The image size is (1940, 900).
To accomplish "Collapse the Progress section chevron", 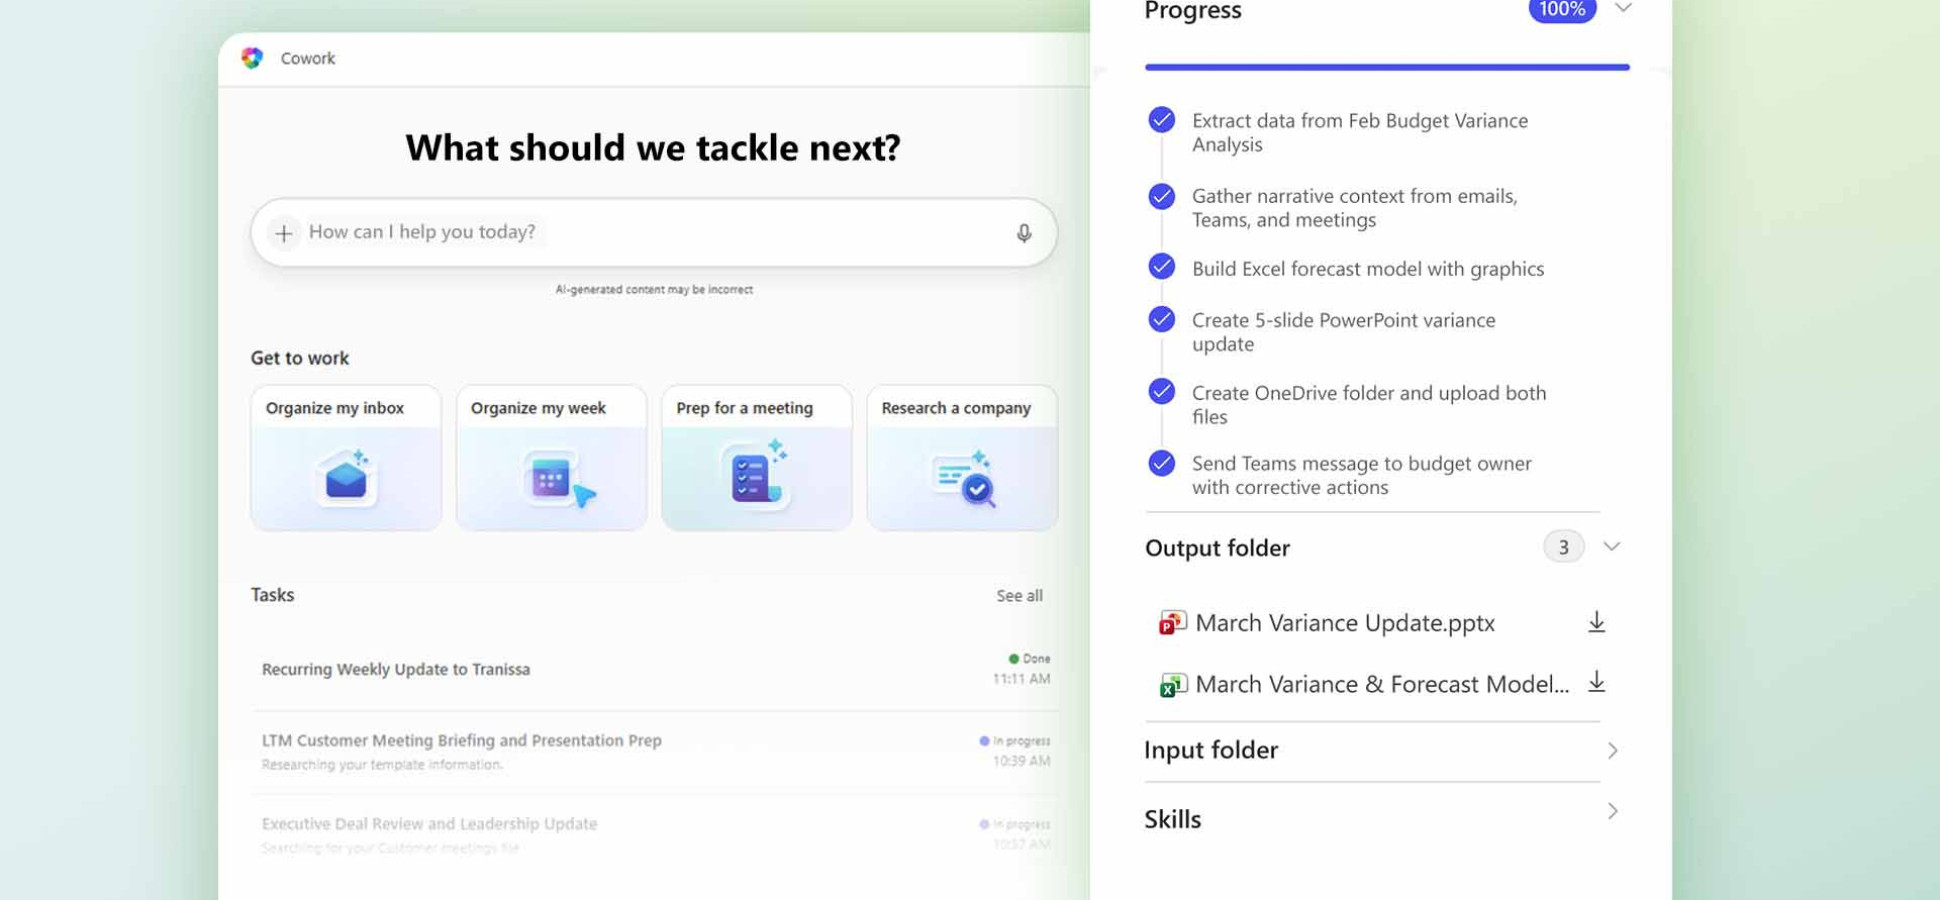I will (1623, 9).
